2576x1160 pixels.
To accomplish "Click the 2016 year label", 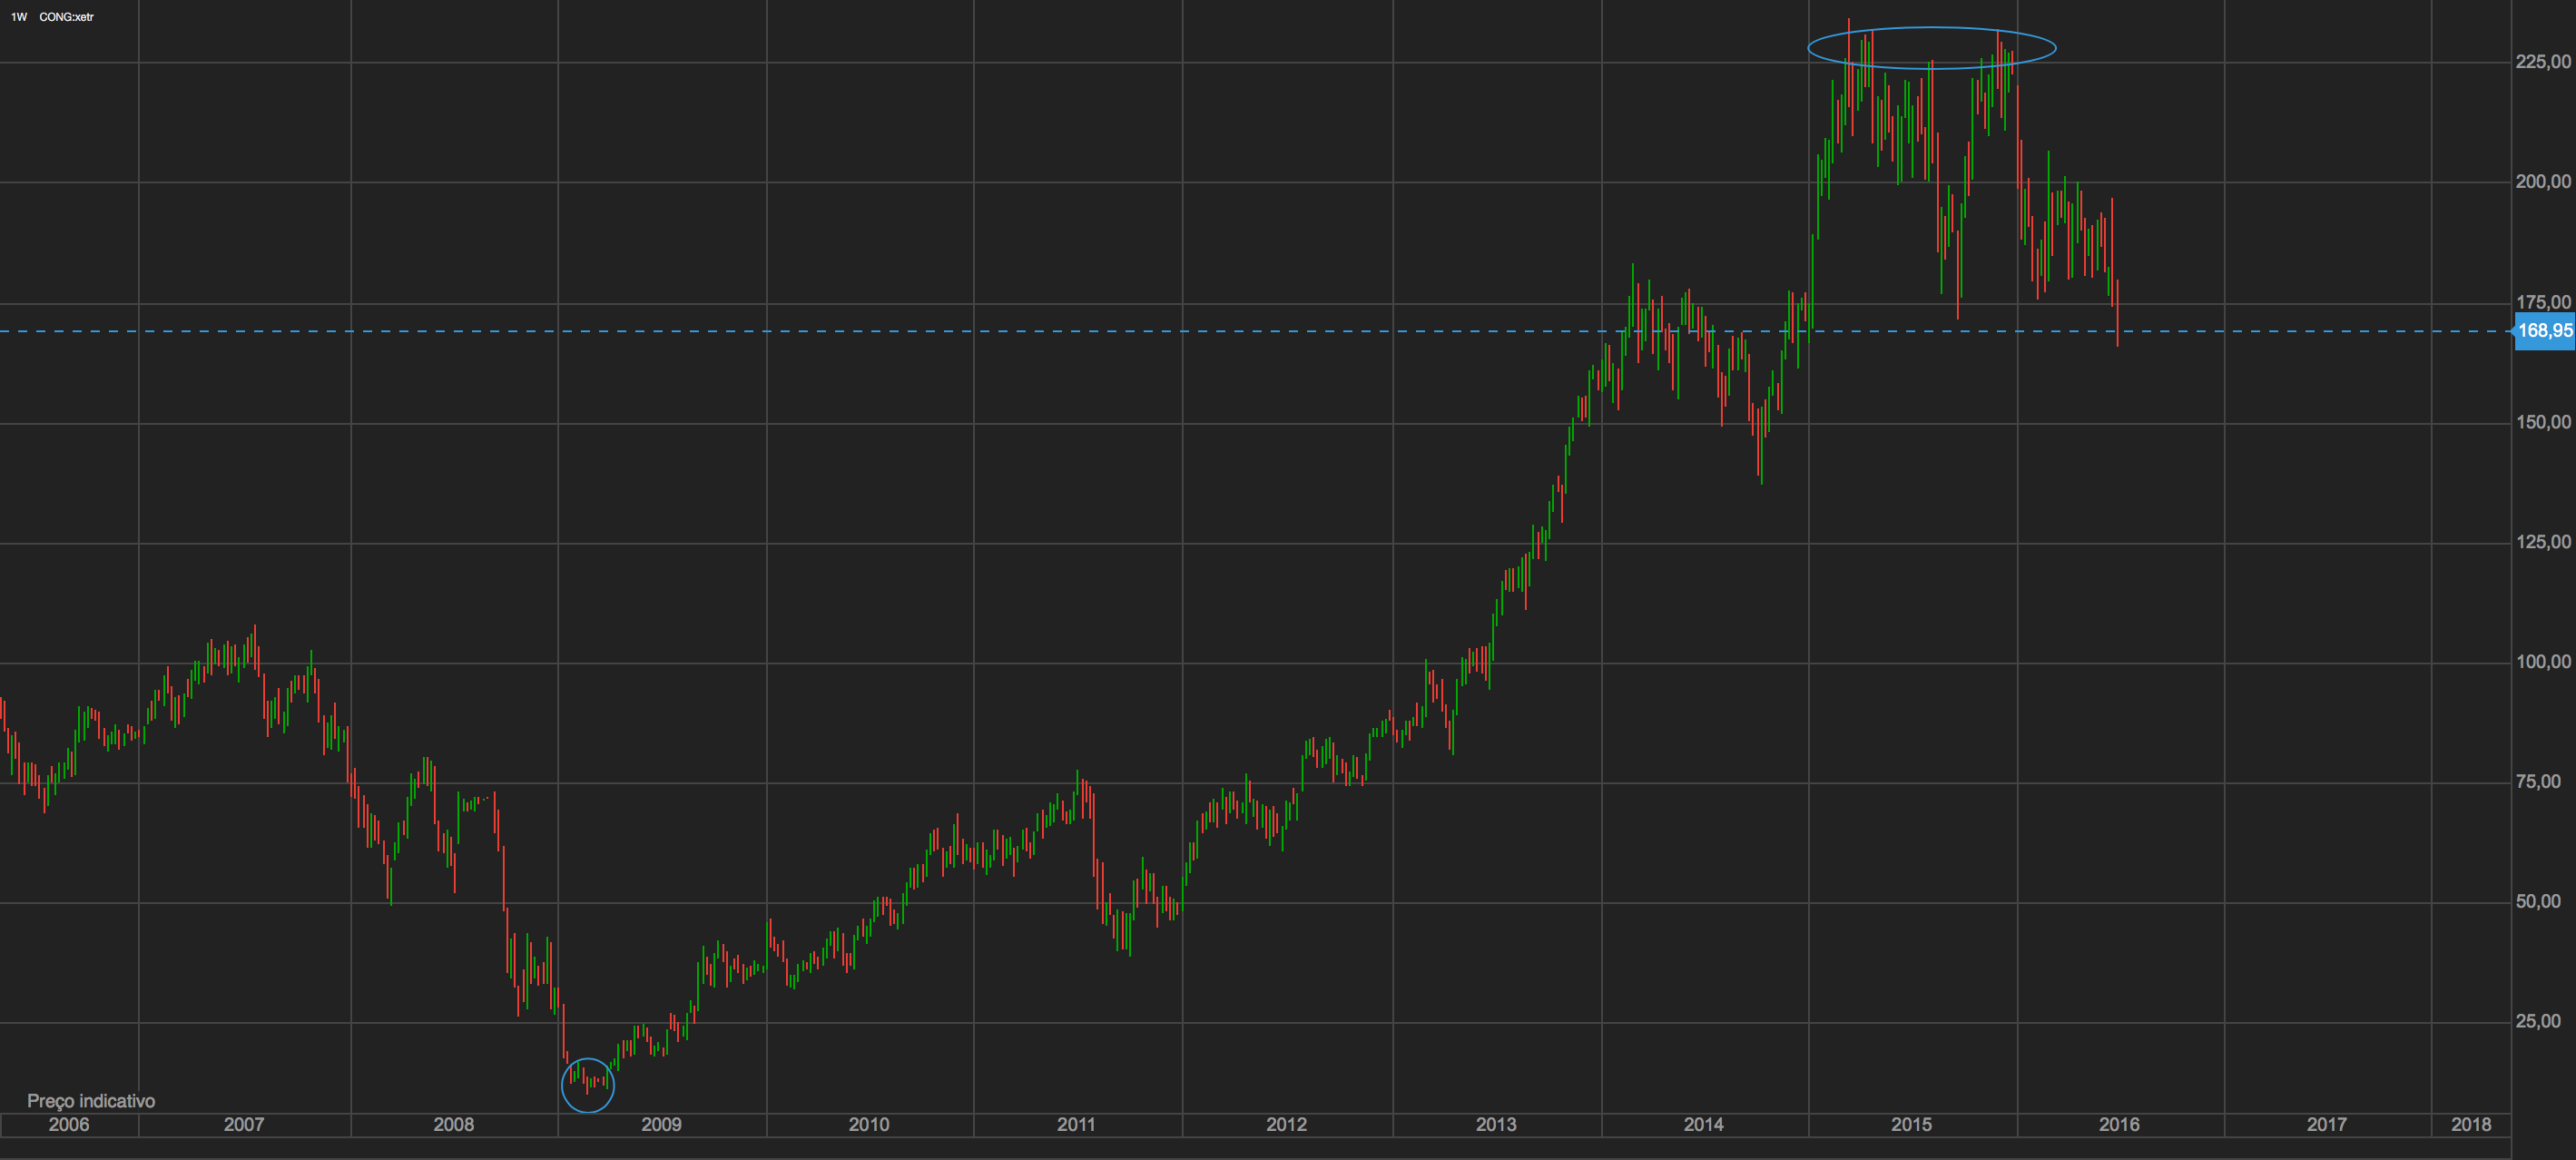I will point(2119,1124).
